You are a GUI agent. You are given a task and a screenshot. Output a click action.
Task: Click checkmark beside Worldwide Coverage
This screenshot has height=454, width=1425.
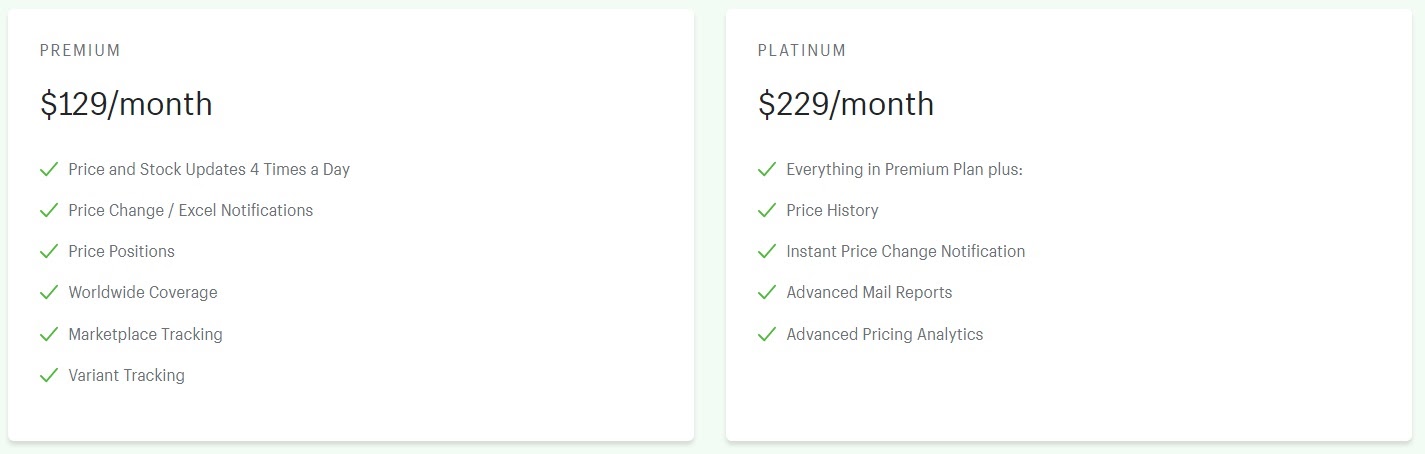pos(49,293)
